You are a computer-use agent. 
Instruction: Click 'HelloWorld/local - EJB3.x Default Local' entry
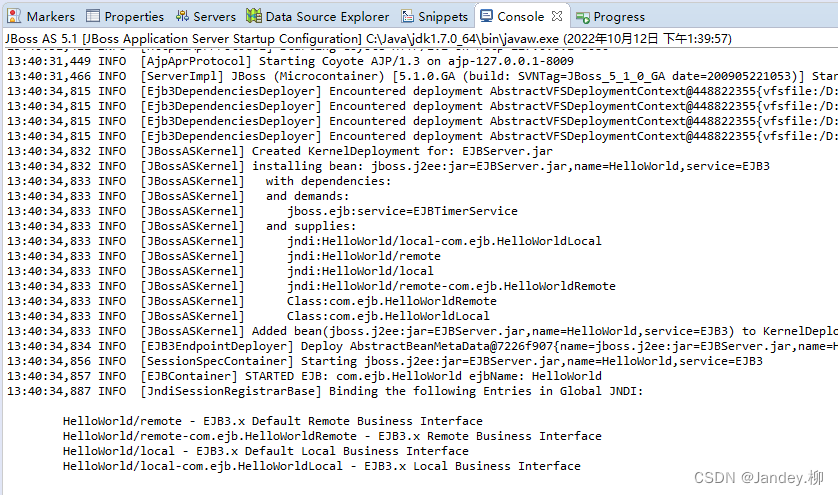tap(266, 451)
